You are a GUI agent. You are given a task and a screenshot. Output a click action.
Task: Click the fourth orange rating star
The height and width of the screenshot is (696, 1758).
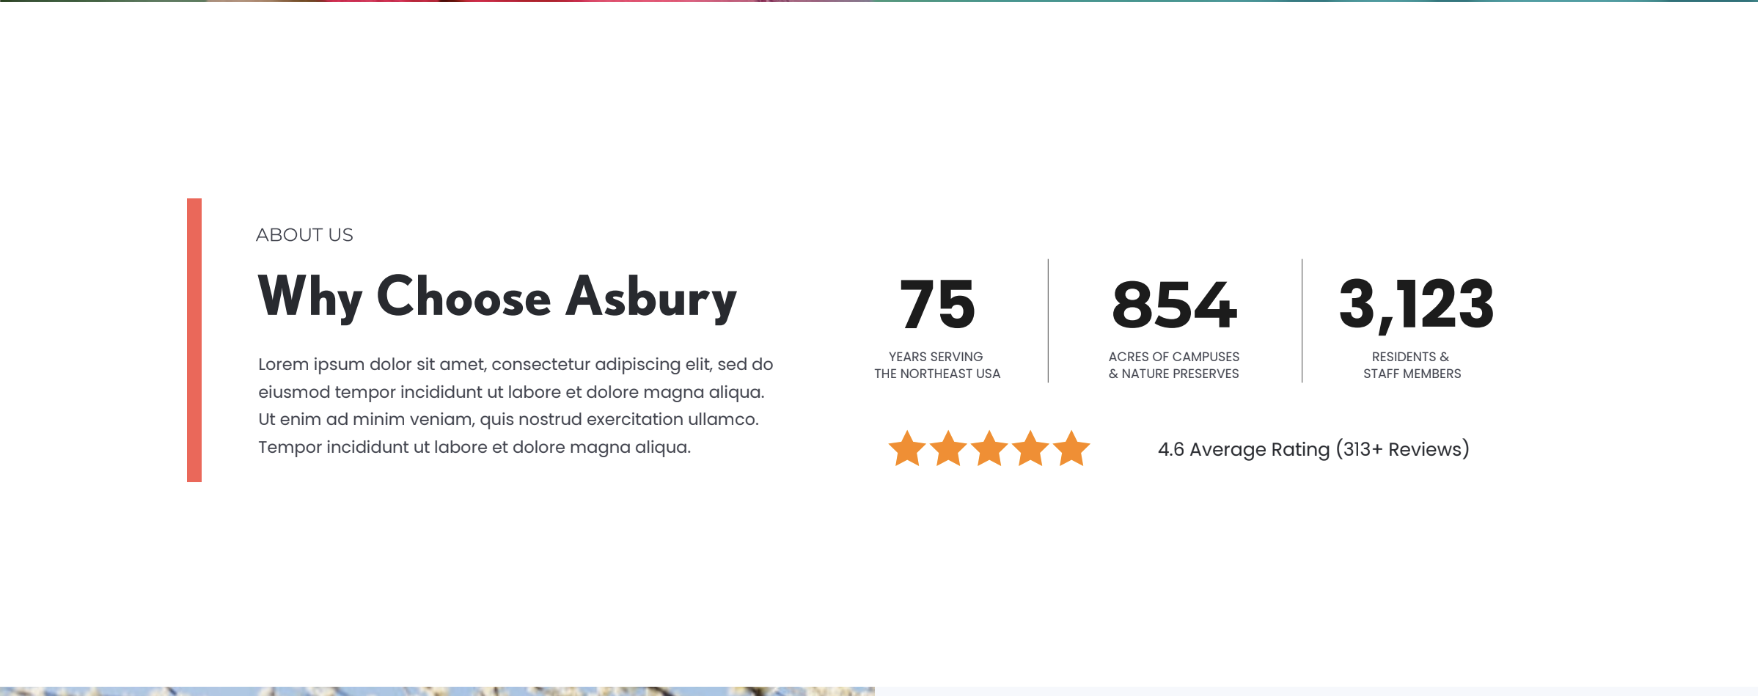pos(1030,449)
